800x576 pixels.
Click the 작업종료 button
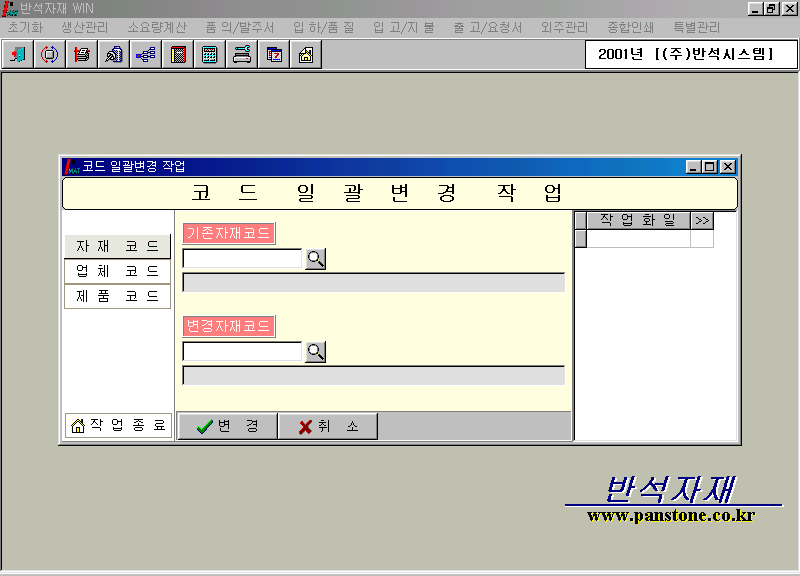118,425
